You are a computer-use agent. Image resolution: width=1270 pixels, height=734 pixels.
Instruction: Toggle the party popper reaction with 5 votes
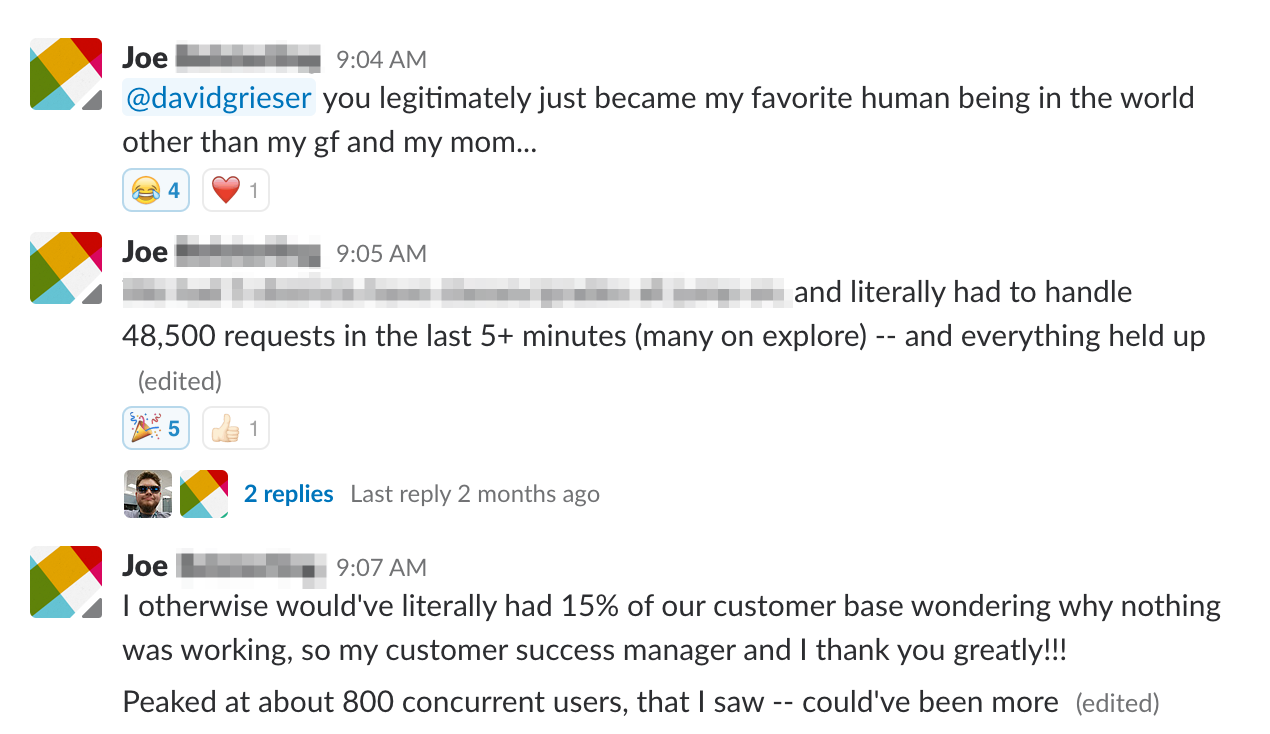[x=156, y=428]
